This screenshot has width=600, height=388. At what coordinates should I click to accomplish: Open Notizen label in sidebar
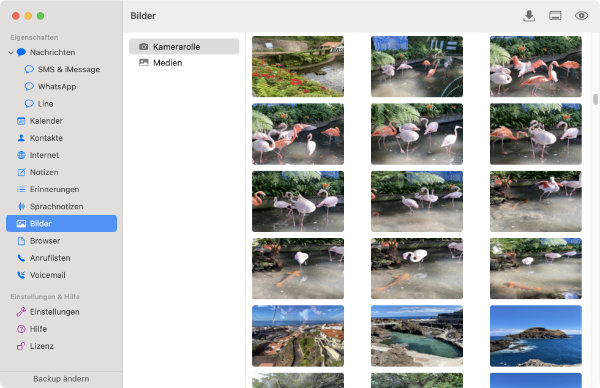[x=44, y=172]
